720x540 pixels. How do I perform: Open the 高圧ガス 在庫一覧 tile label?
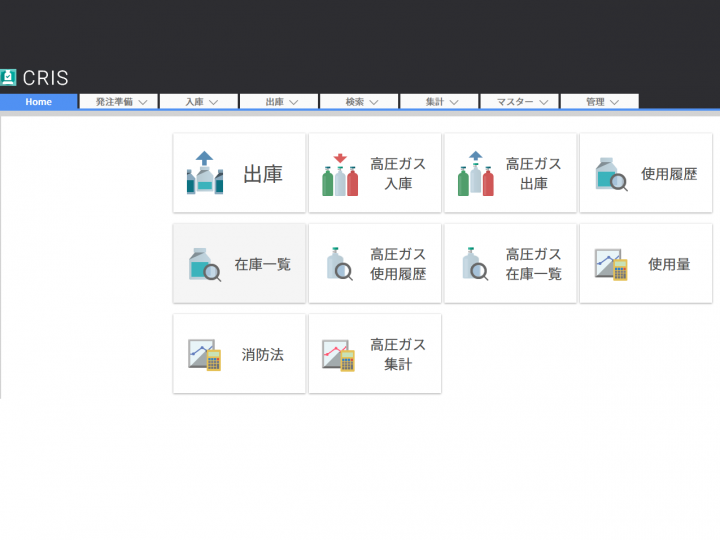tap(534, 264)
